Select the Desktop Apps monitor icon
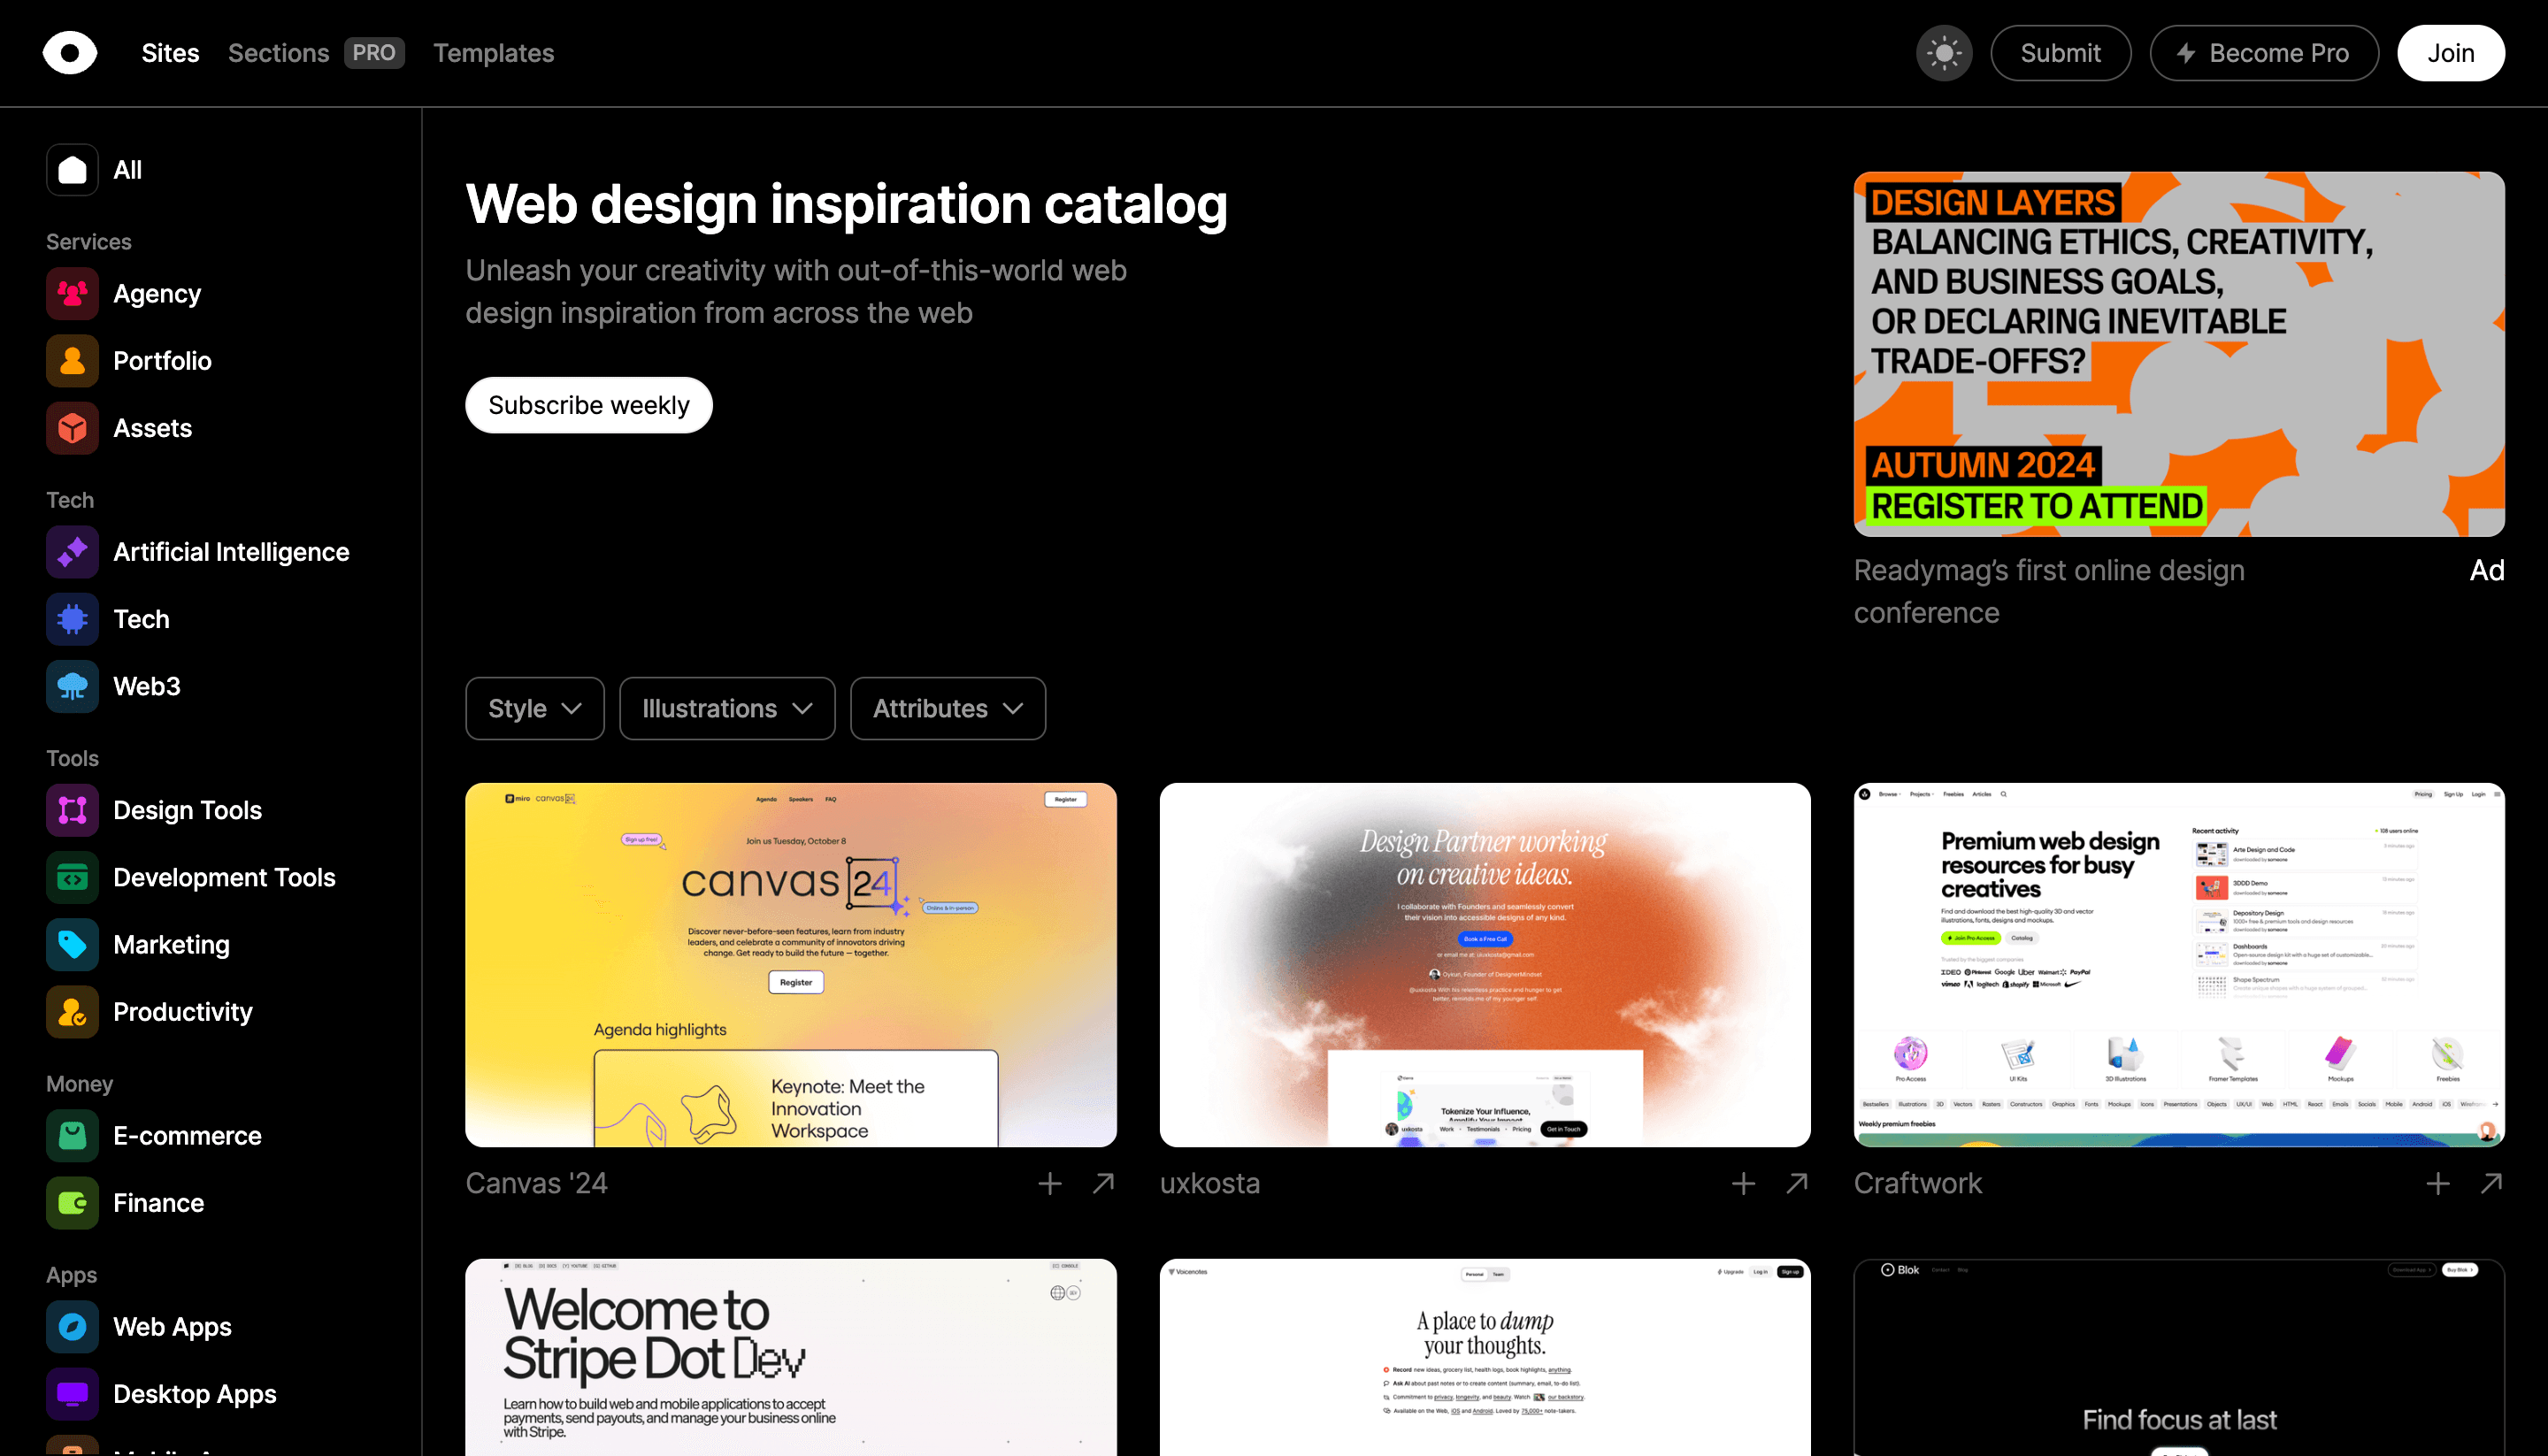 point(72,1394)
